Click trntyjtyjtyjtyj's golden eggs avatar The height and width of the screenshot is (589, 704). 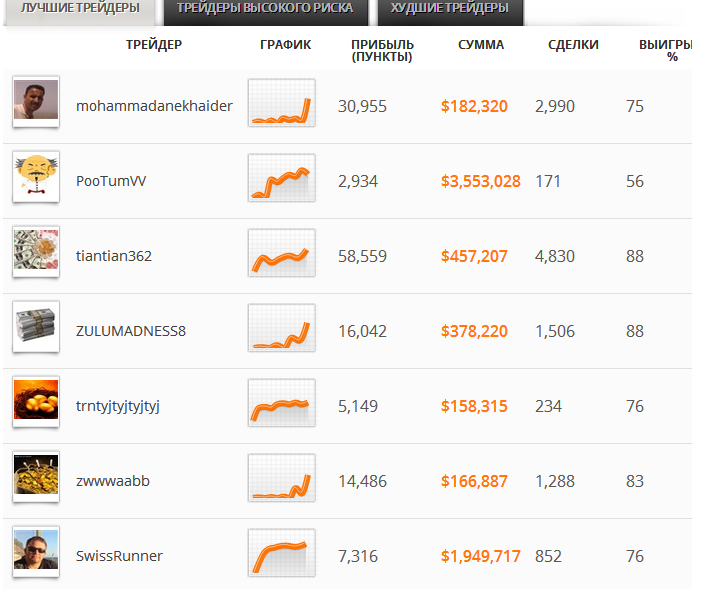coord(36,402)
